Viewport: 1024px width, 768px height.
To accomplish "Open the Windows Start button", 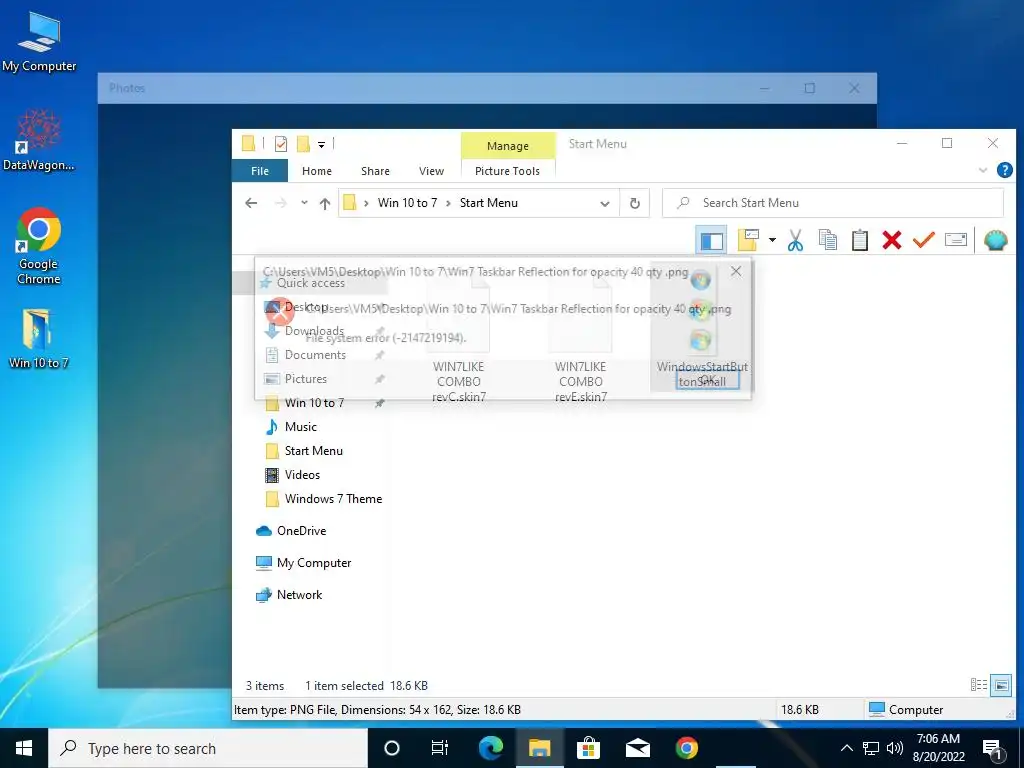I will (x=24, y=748).
